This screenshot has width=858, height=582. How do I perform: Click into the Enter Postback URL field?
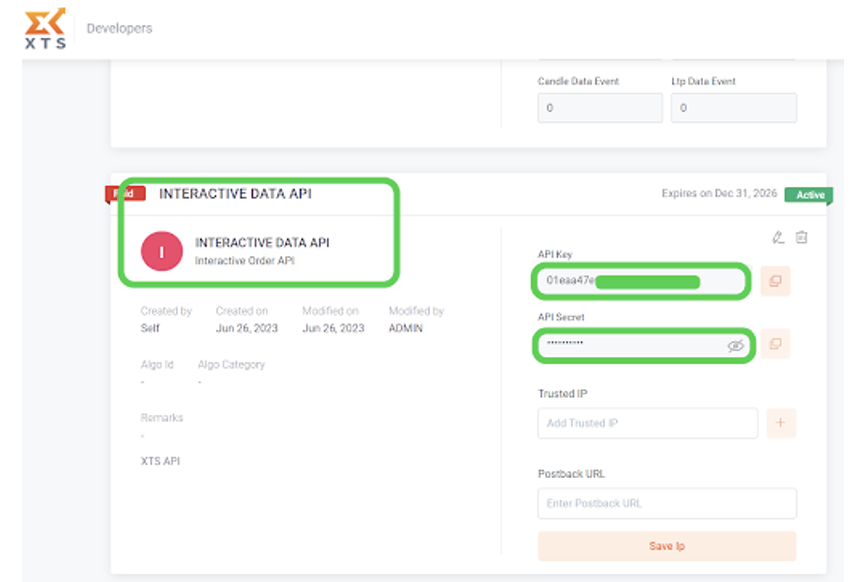[666, 503]
